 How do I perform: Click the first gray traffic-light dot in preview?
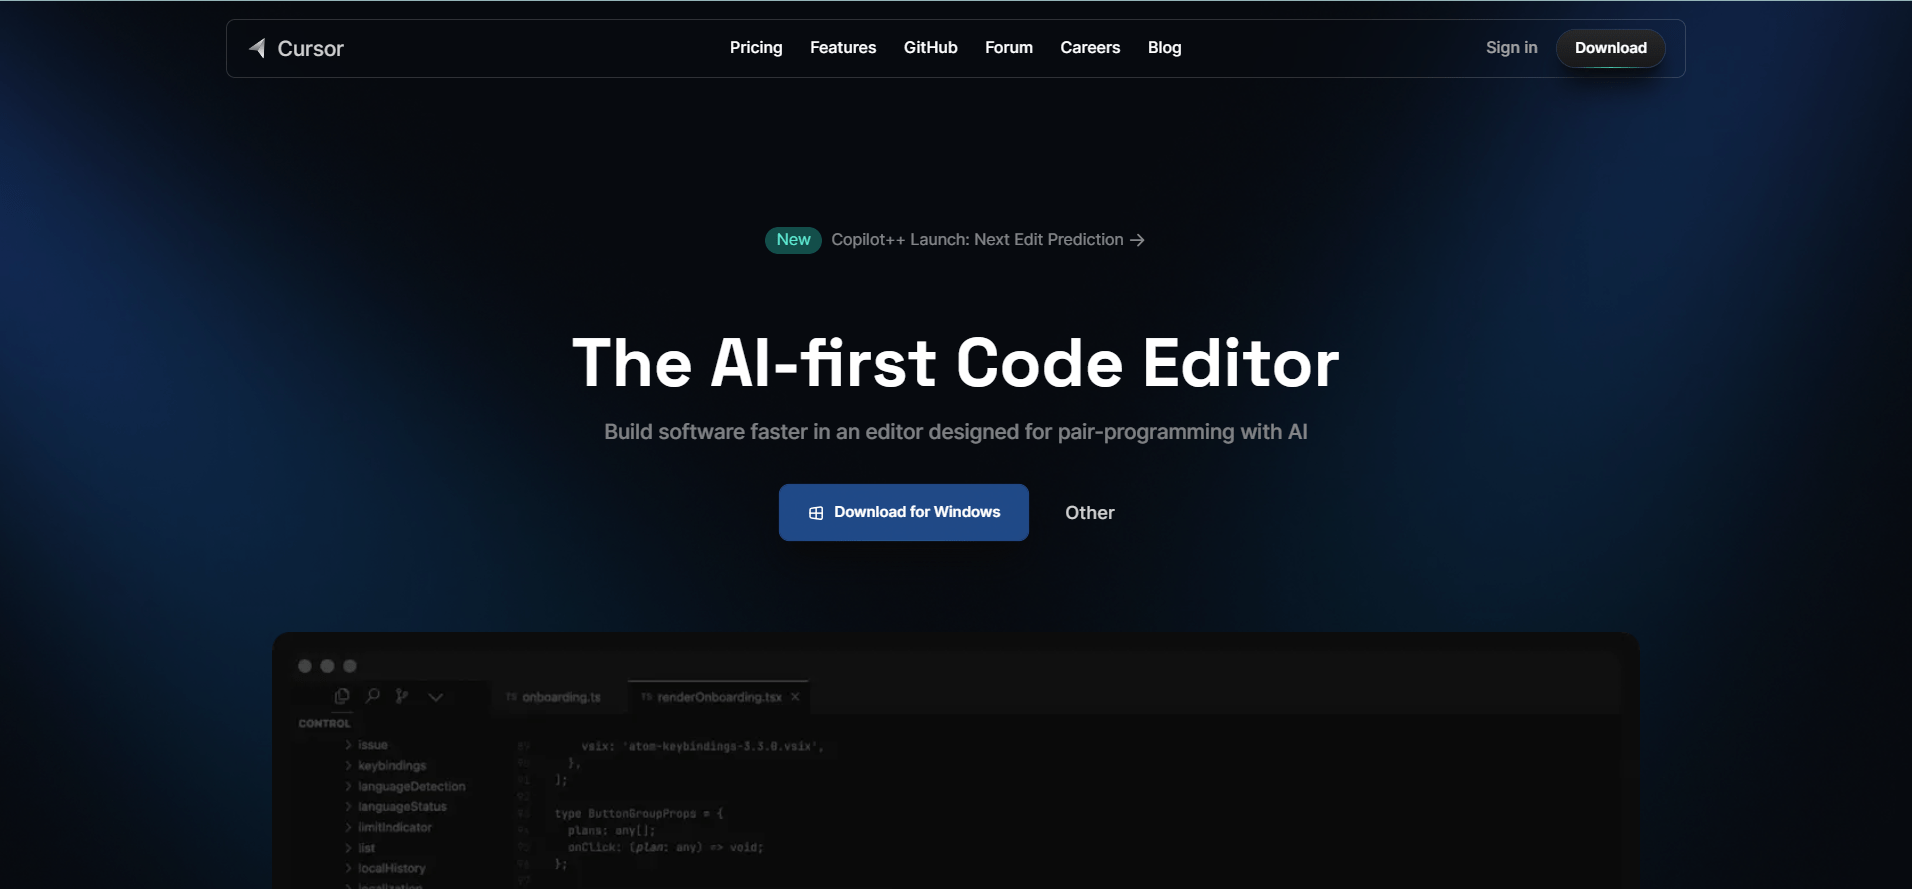coord(305,666)
